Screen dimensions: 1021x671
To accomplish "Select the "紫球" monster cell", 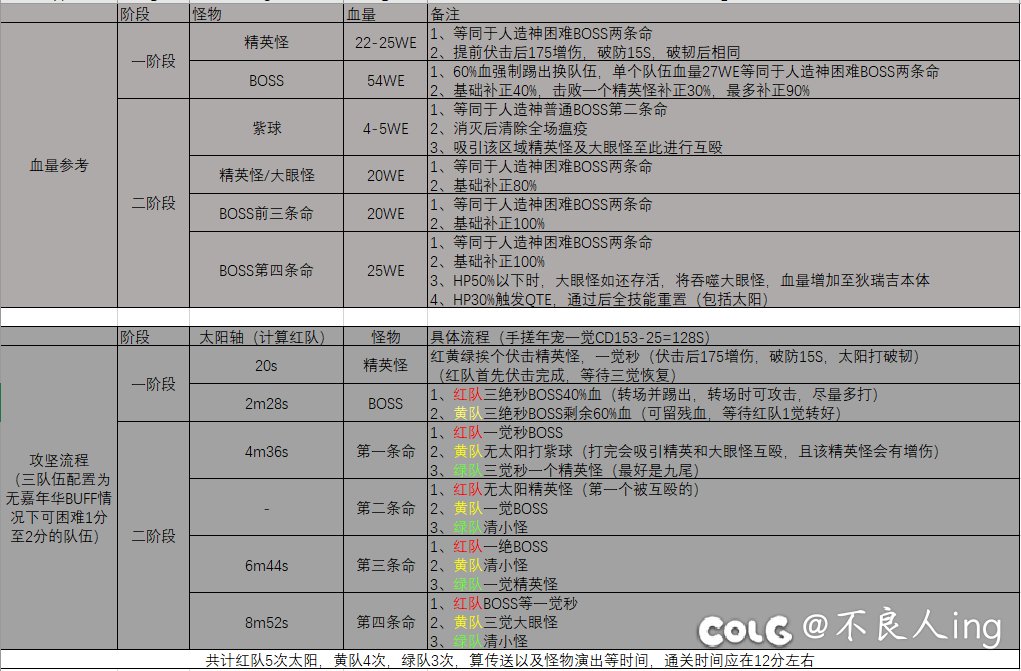I will [x=265, y=128].
